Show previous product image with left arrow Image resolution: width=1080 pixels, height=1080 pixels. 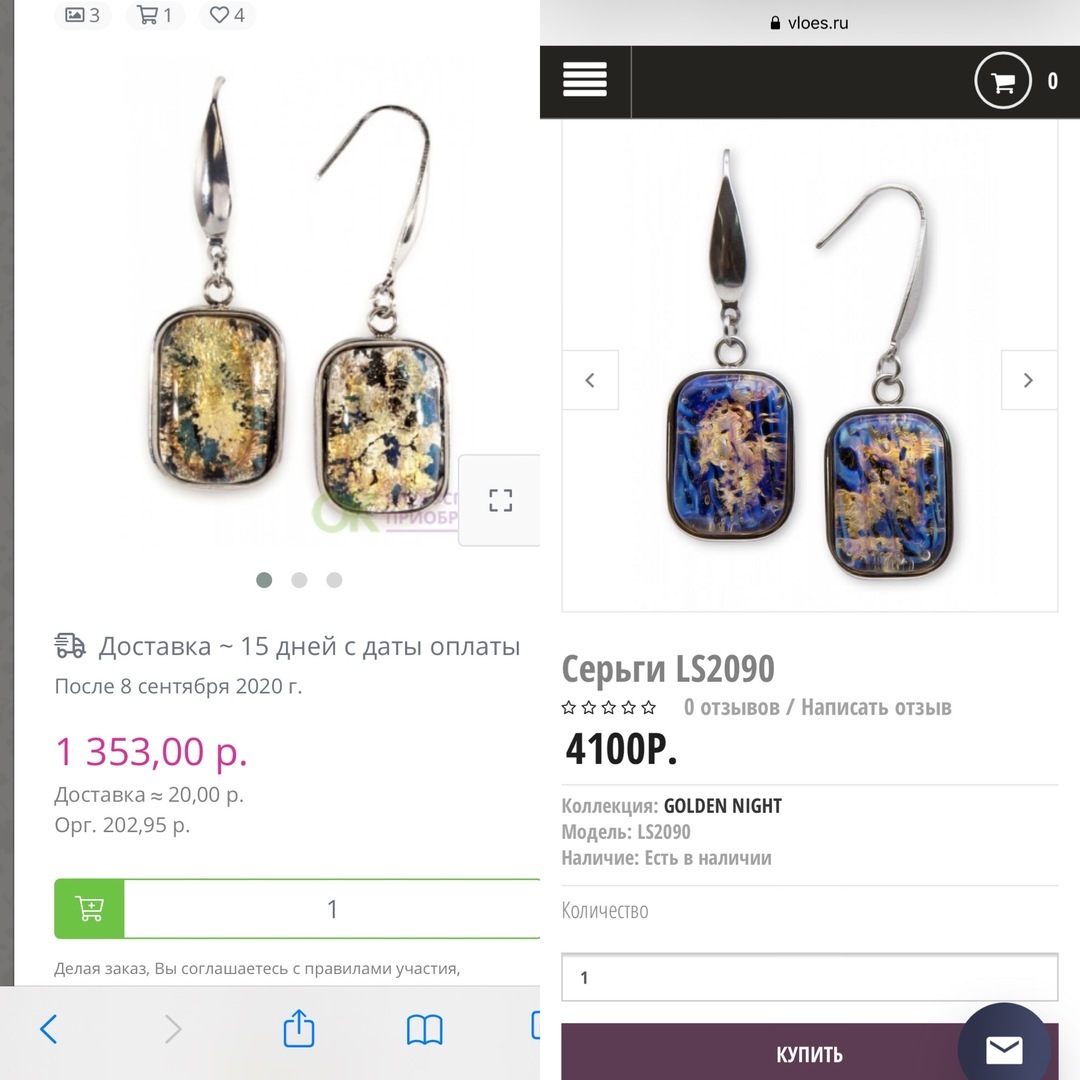point(590,380)
